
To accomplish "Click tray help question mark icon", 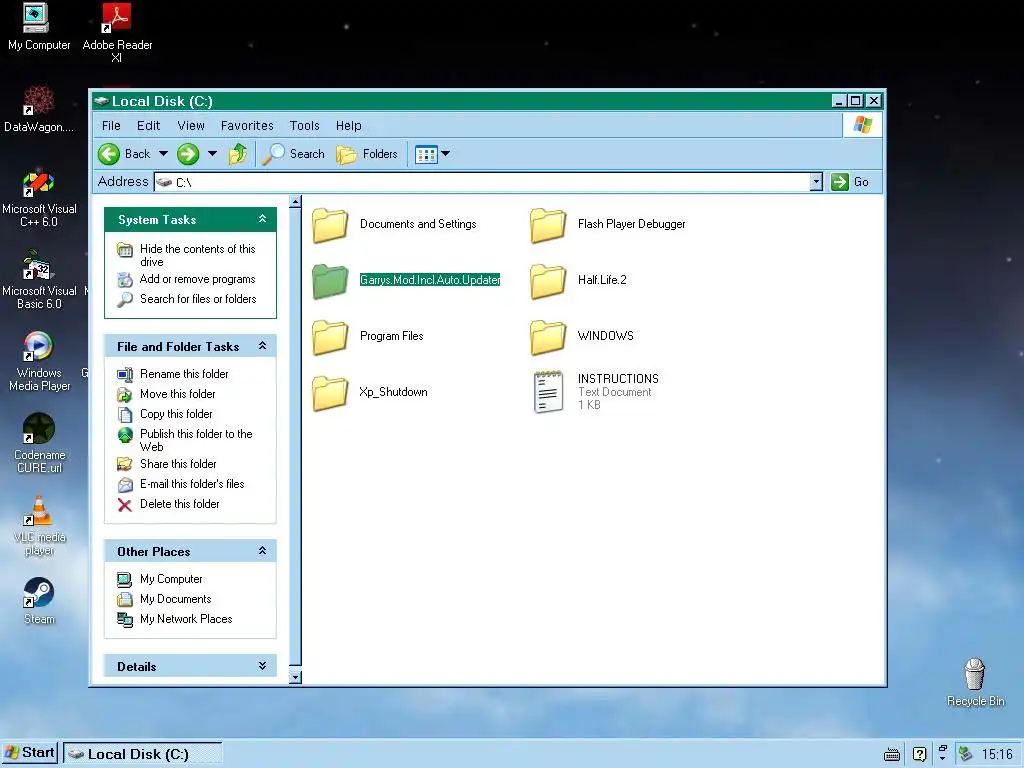I will point(920,755).
